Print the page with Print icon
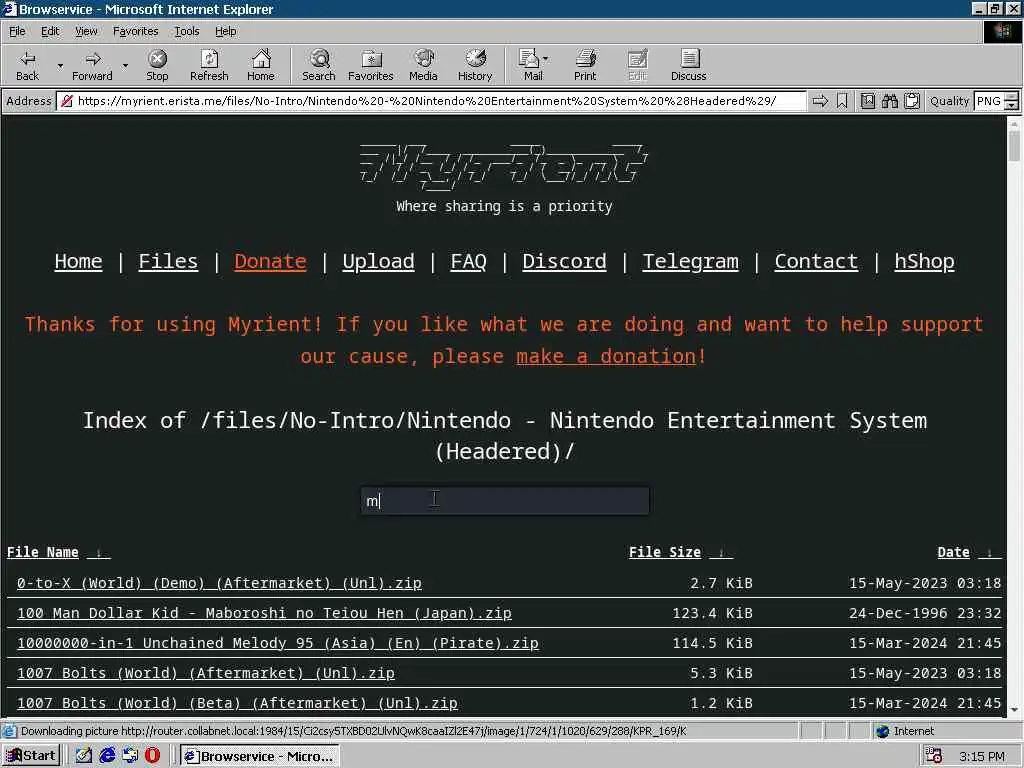This screenshot has width=1024, height=768. [585, 65]
